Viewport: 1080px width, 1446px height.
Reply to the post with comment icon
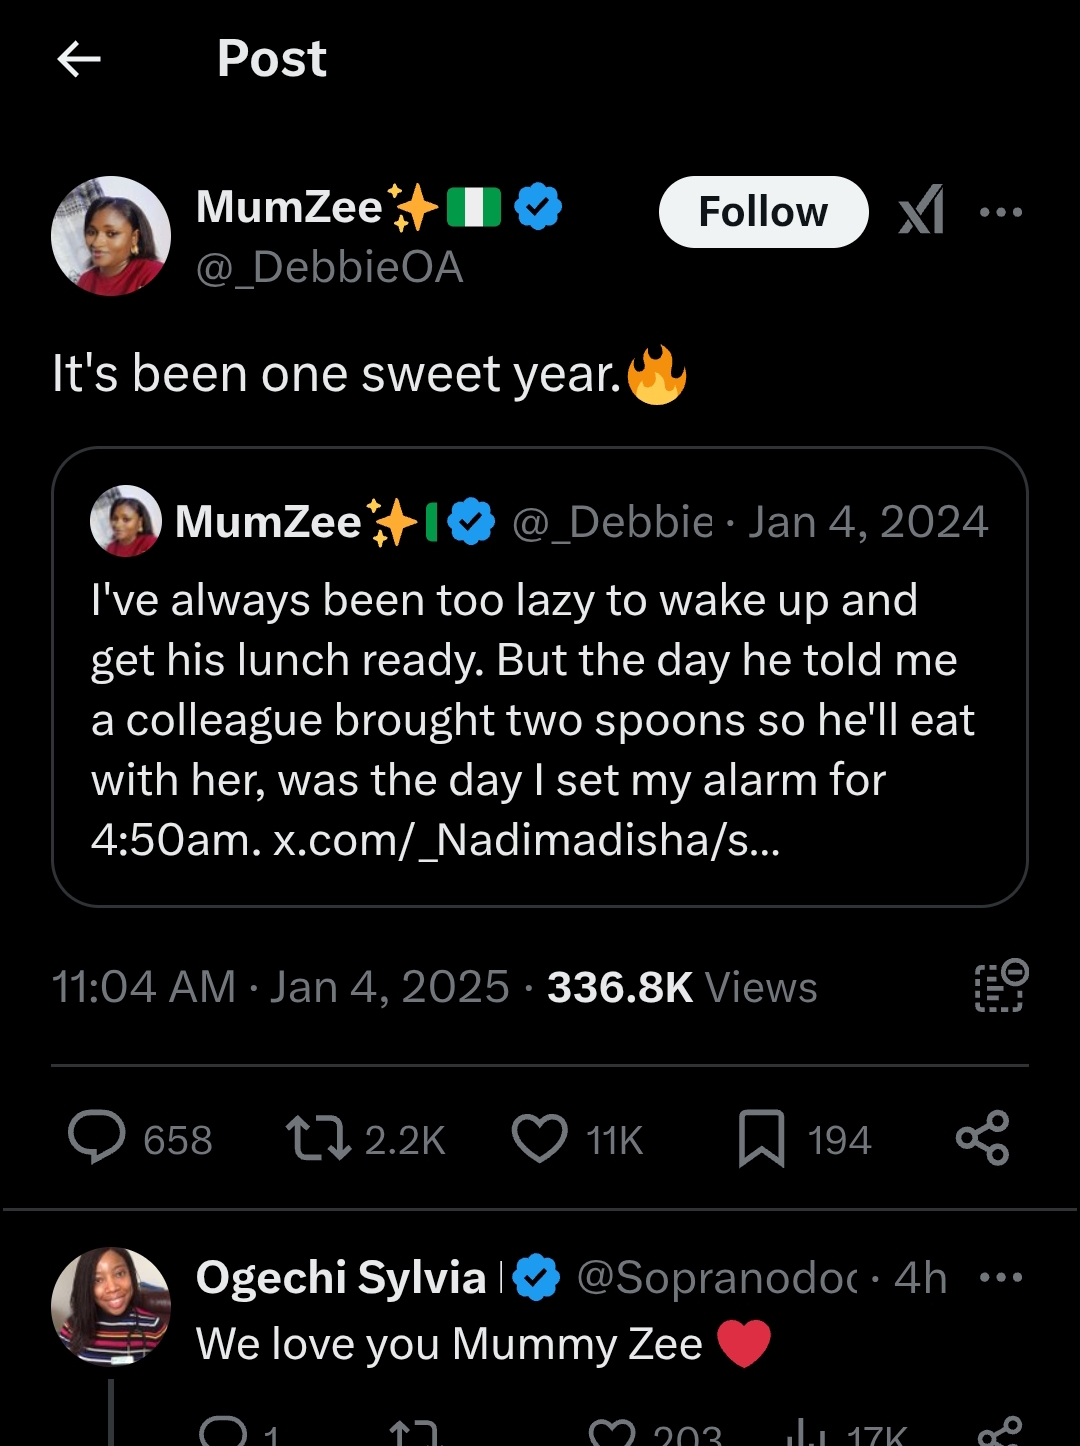(x=97, y=1139)
